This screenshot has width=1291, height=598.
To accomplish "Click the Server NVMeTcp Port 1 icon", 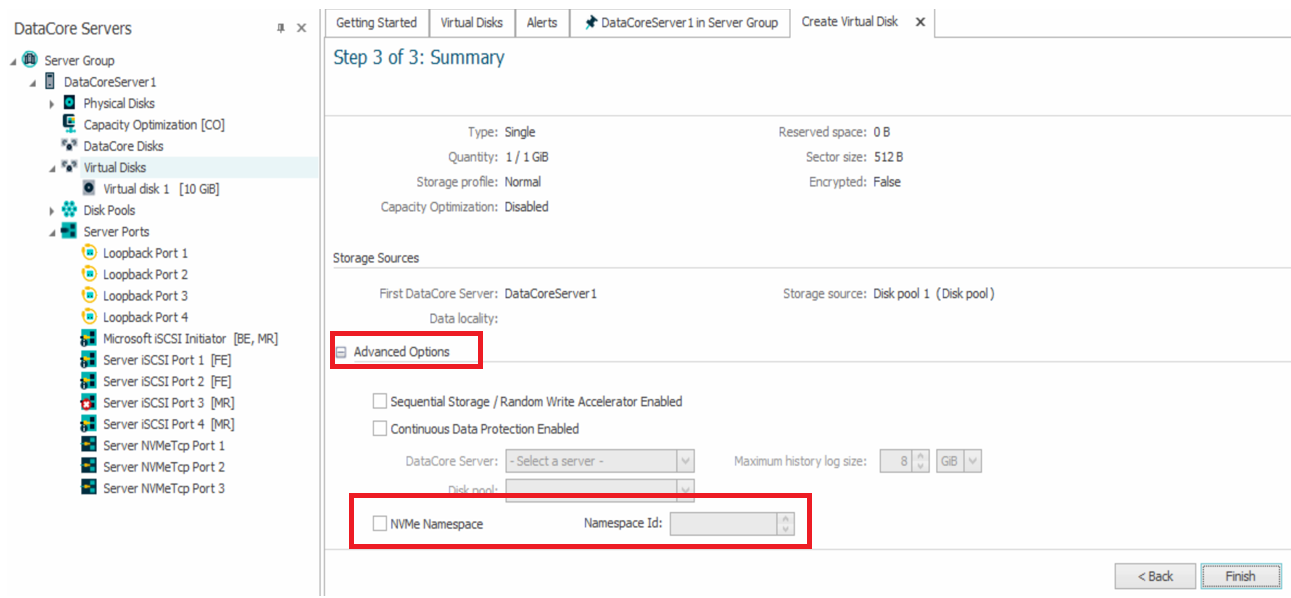I will click(x=89, y=445).
